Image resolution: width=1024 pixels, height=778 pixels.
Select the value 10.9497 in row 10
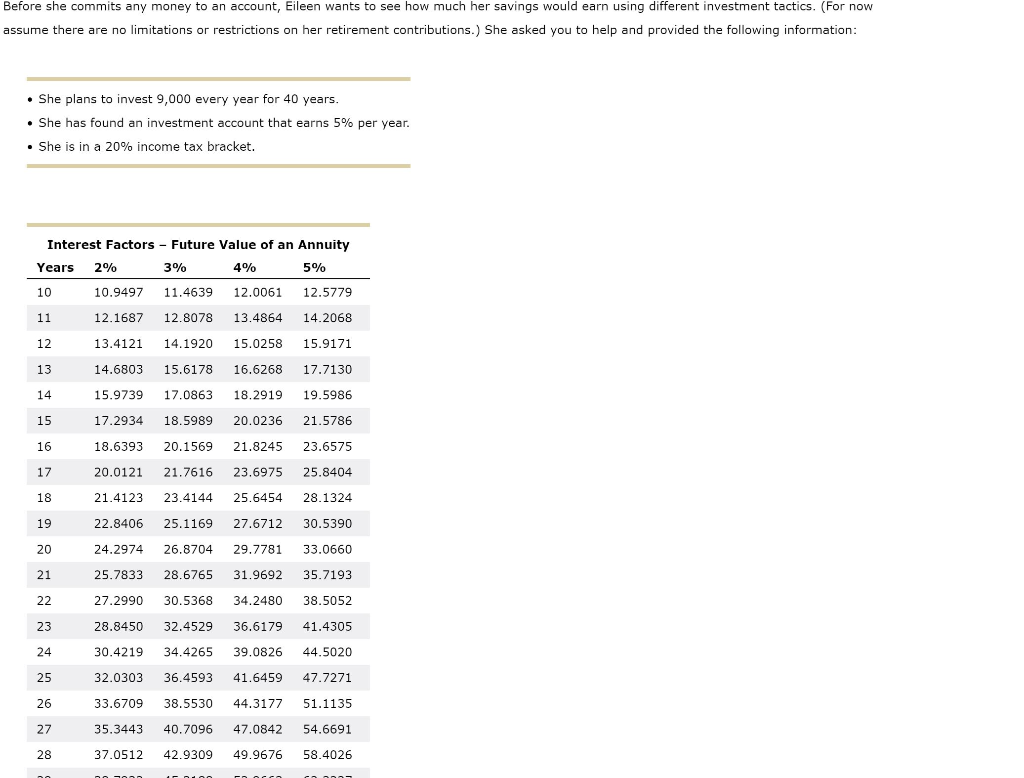(x=118, y=293)
